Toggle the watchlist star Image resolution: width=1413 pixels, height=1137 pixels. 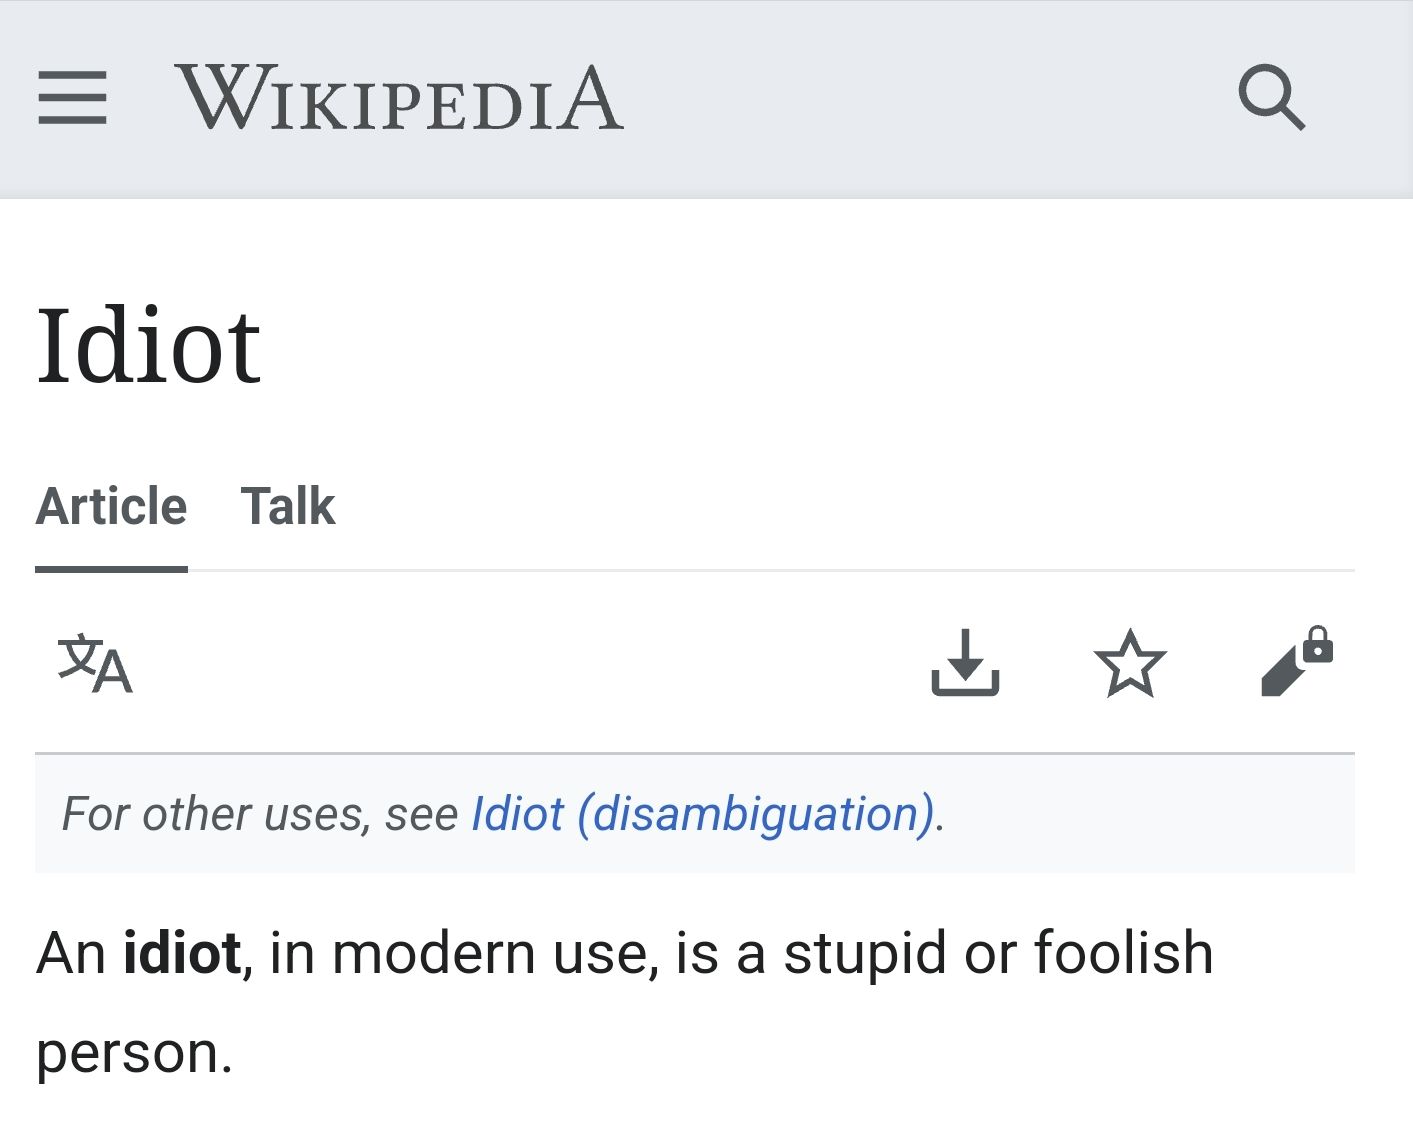1130,663
